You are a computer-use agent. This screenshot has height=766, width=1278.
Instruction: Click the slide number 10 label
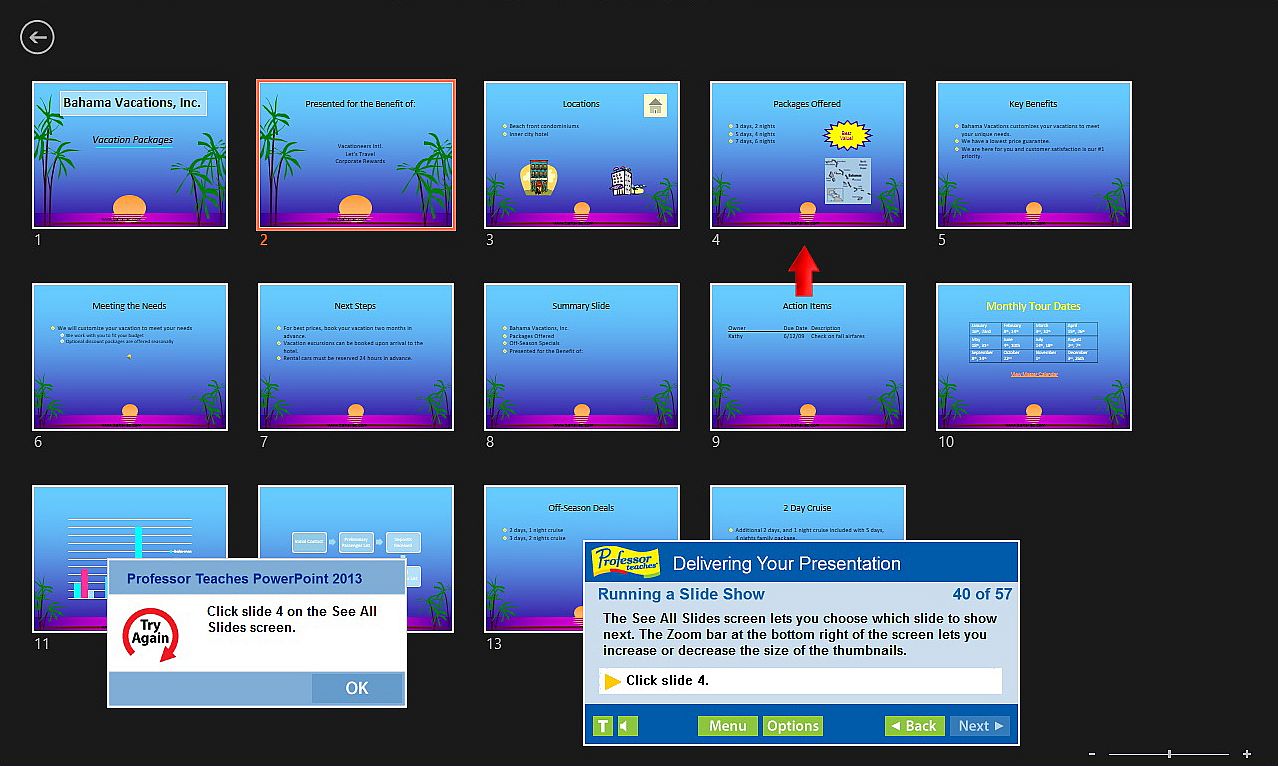(x=946, y=442)
